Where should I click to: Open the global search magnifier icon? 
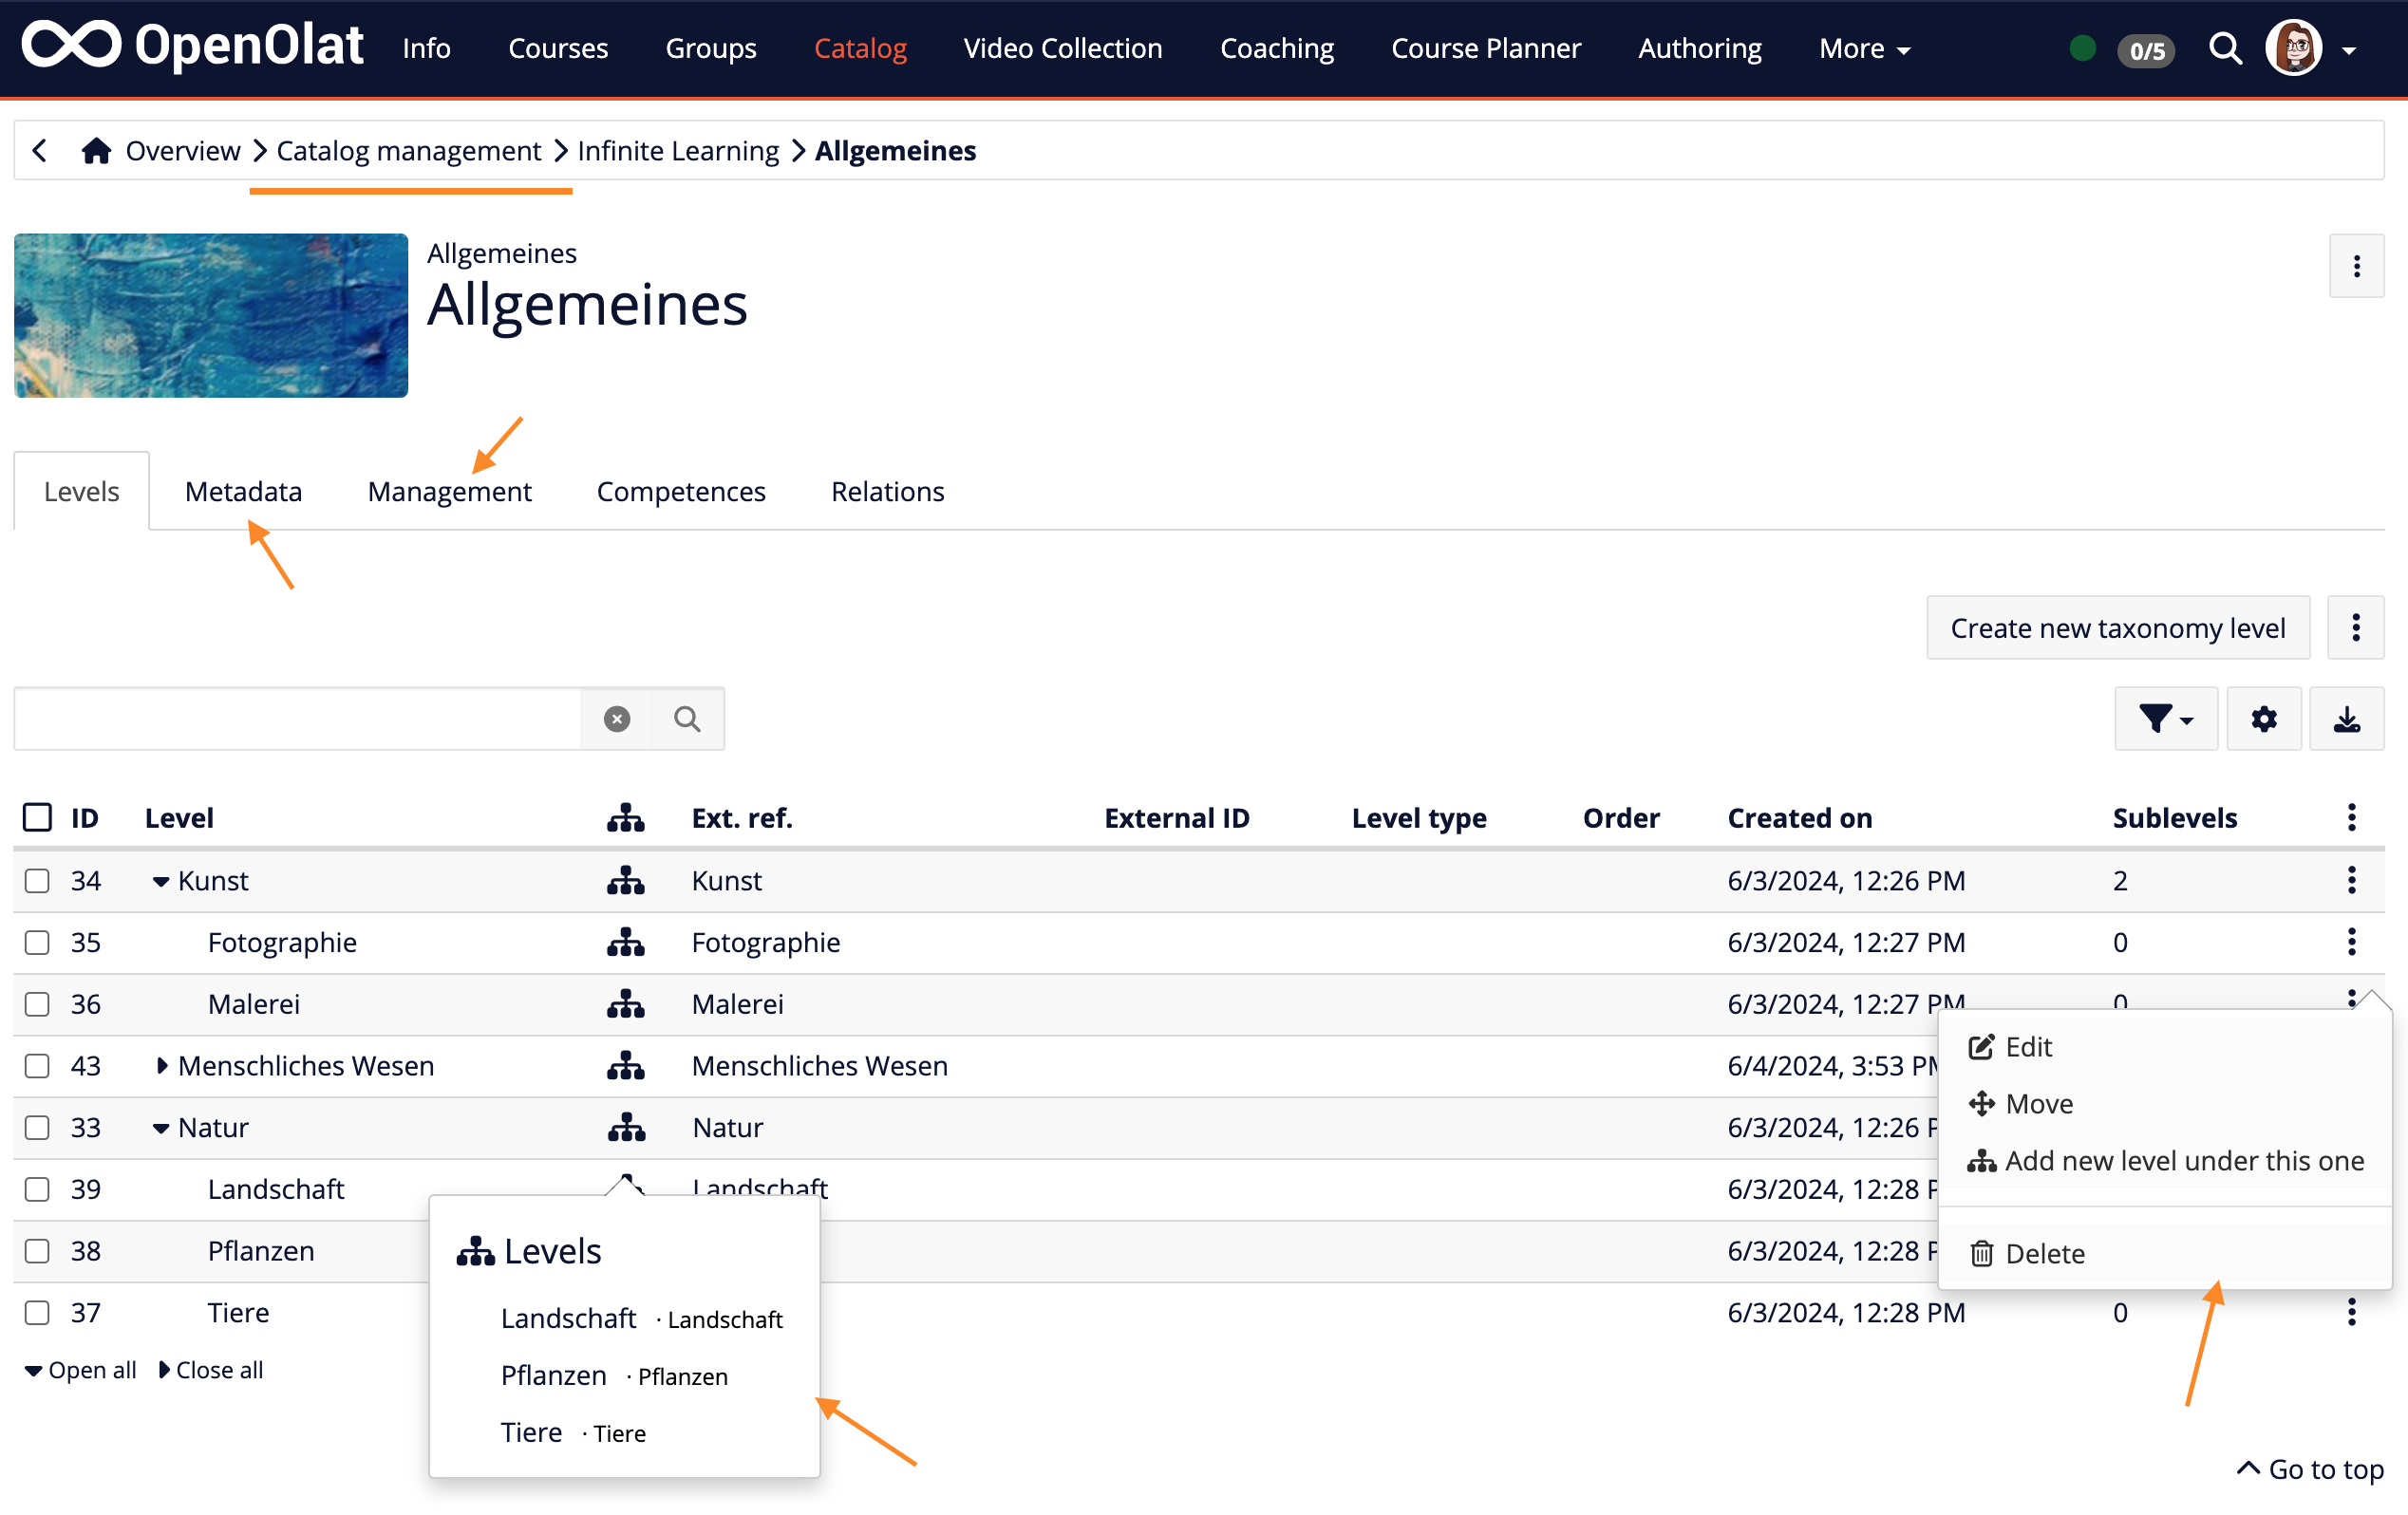point(2225,48)
